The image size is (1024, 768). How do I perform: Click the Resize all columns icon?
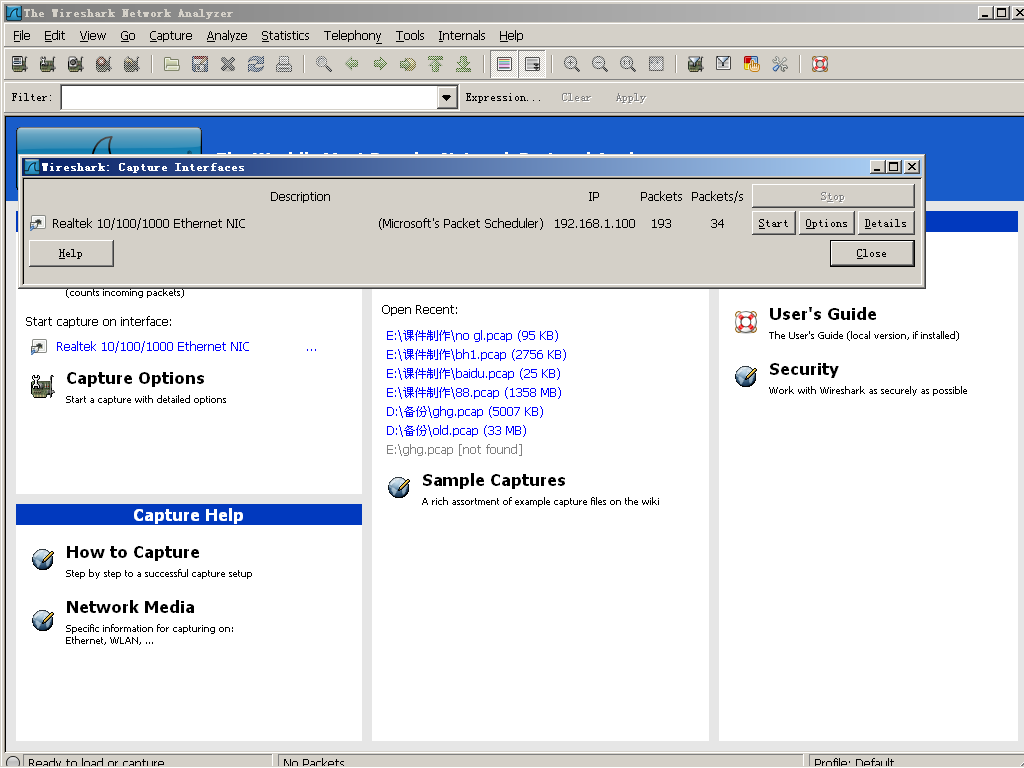click(x=656, y=64)
